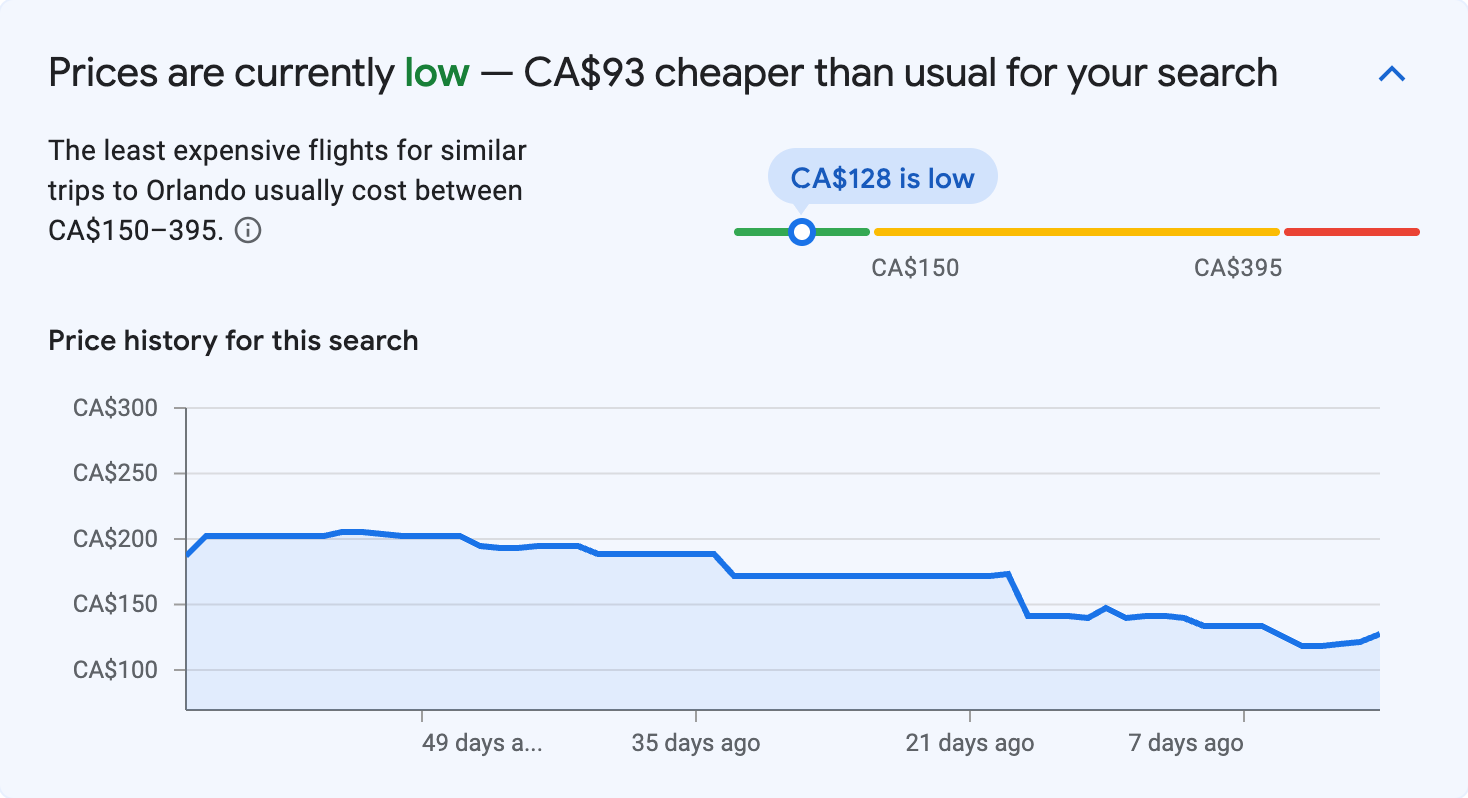Click the info icon next to price range
This screenshot has height=798, width=1468.
click(250, 230)
